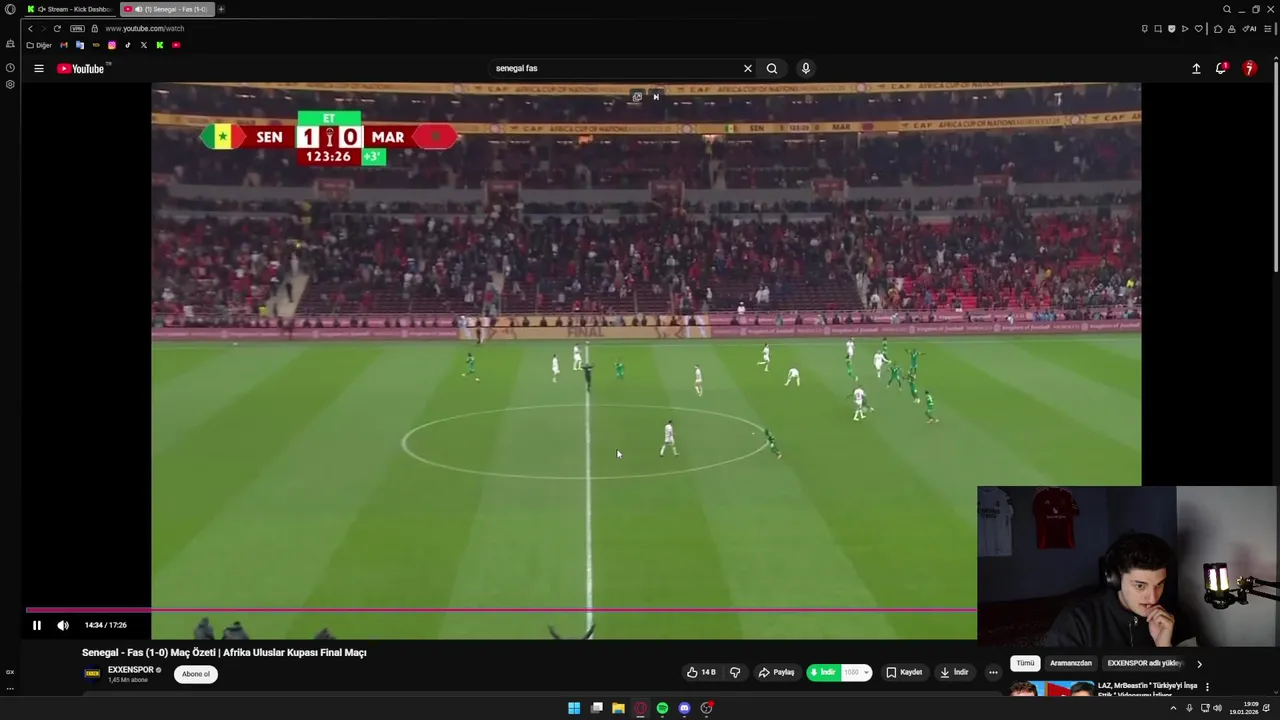1280x720 pixels.
Task: Take a snapshot with the toolbar capture icon
Action: pos(1158,28)
